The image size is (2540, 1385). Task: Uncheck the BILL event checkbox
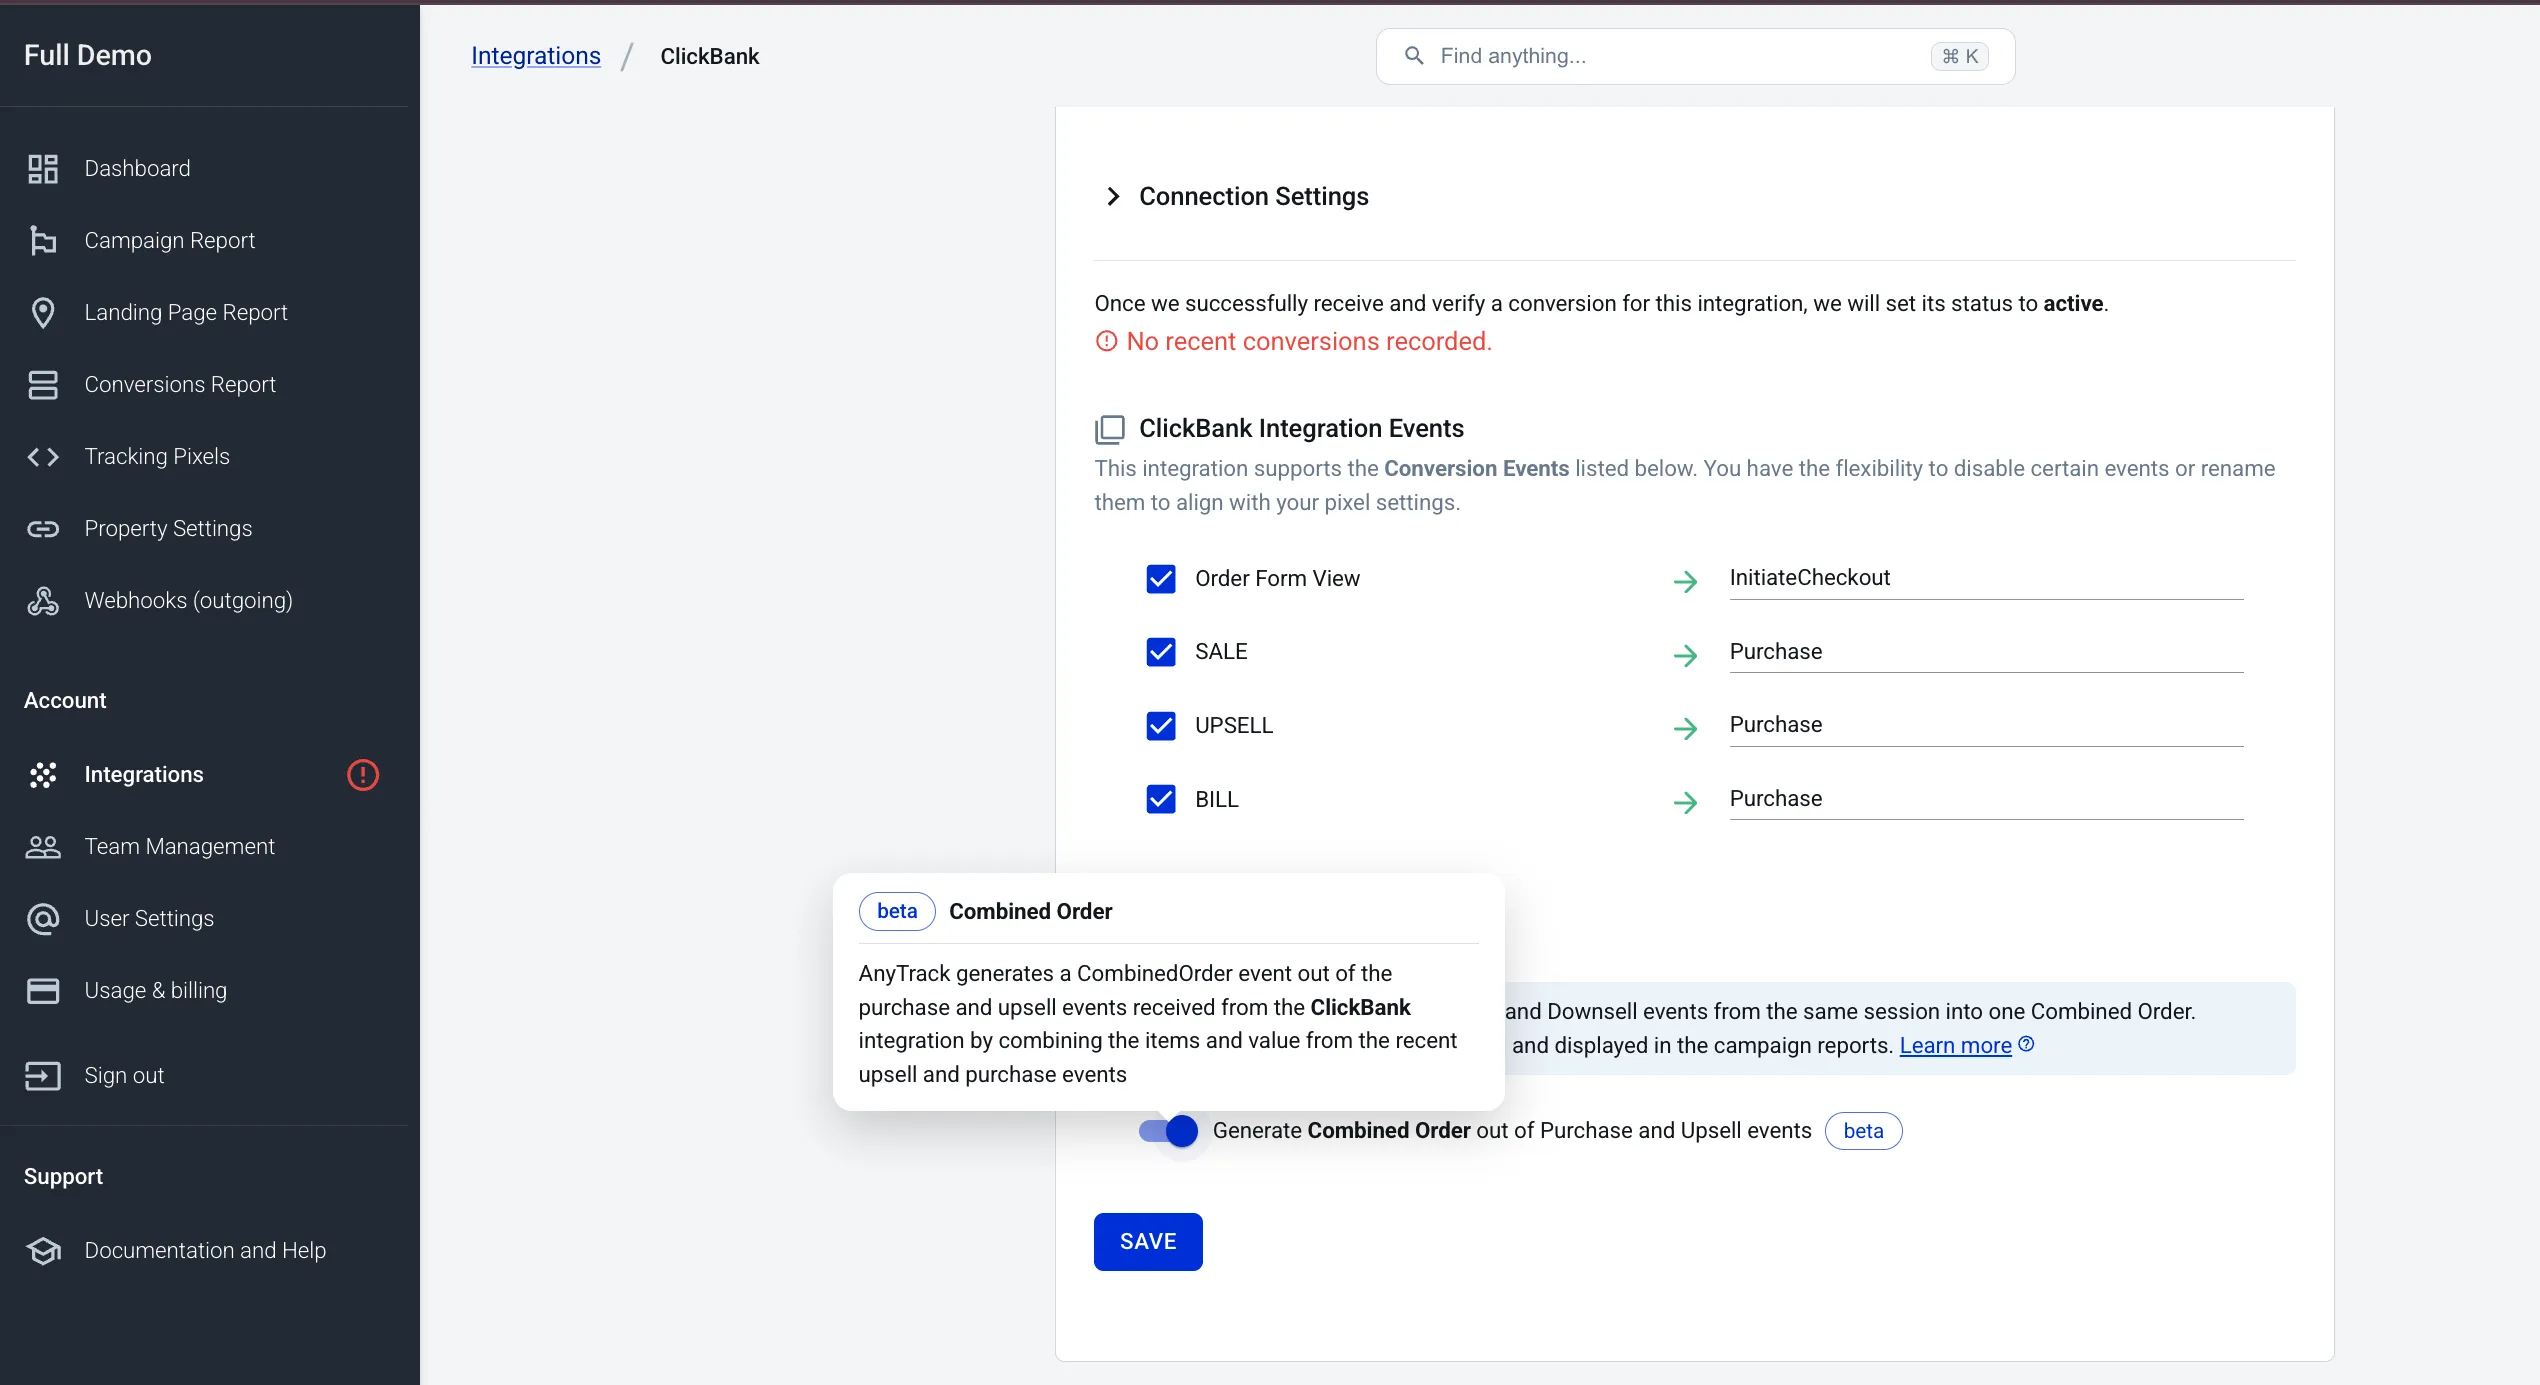(1161, 799)
